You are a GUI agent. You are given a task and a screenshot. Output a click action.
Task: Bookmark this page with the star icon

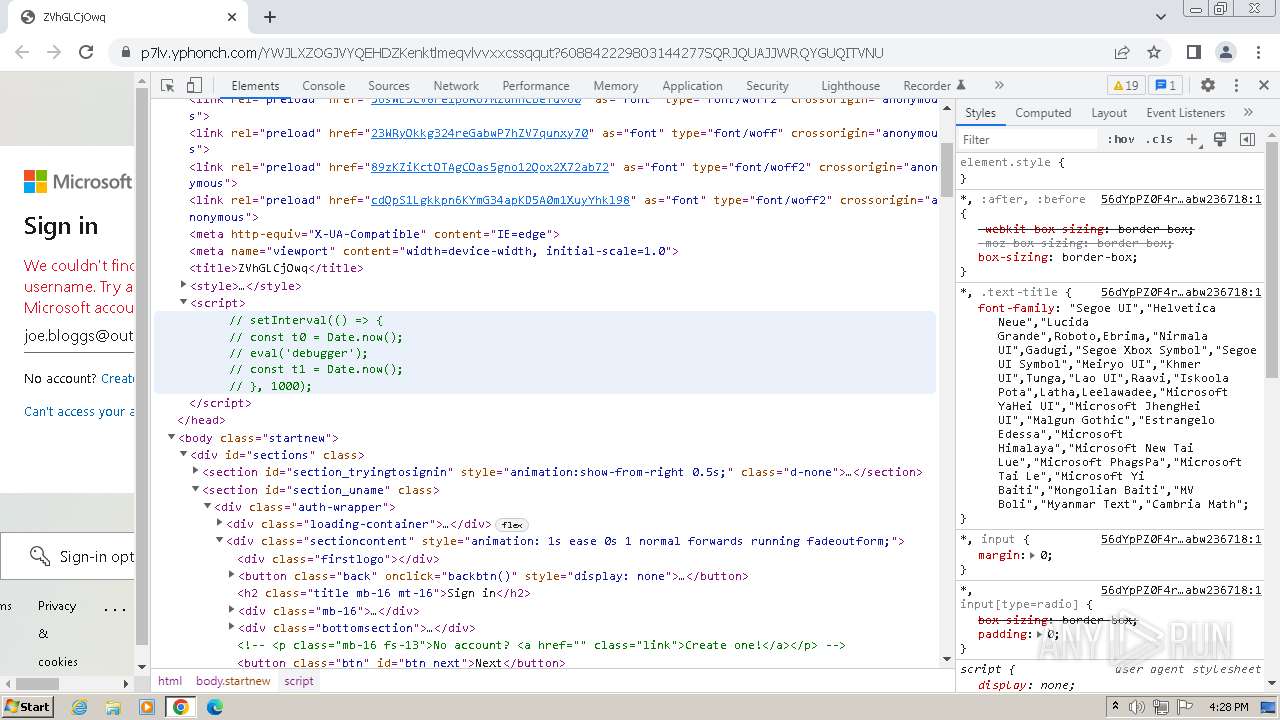tap(1154, 53)
